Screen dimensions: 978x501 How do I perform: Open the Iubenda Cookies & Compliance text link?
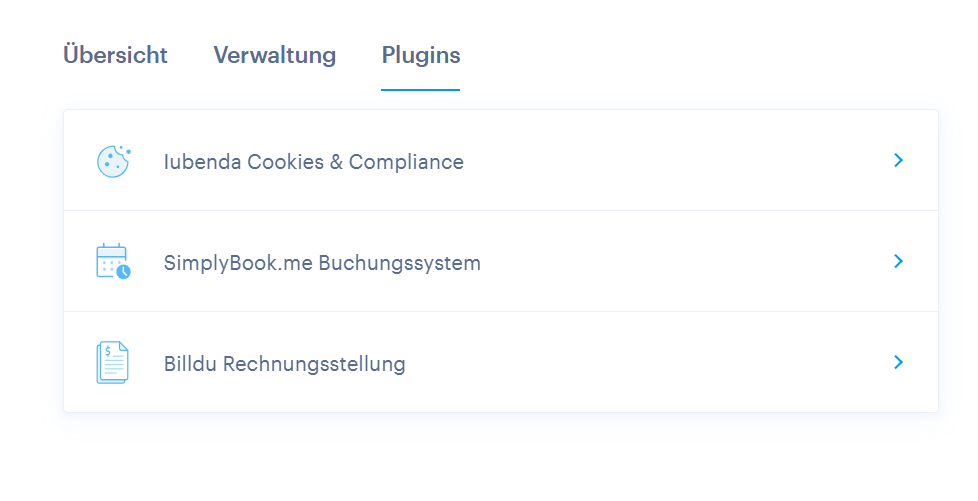[314, 162]
